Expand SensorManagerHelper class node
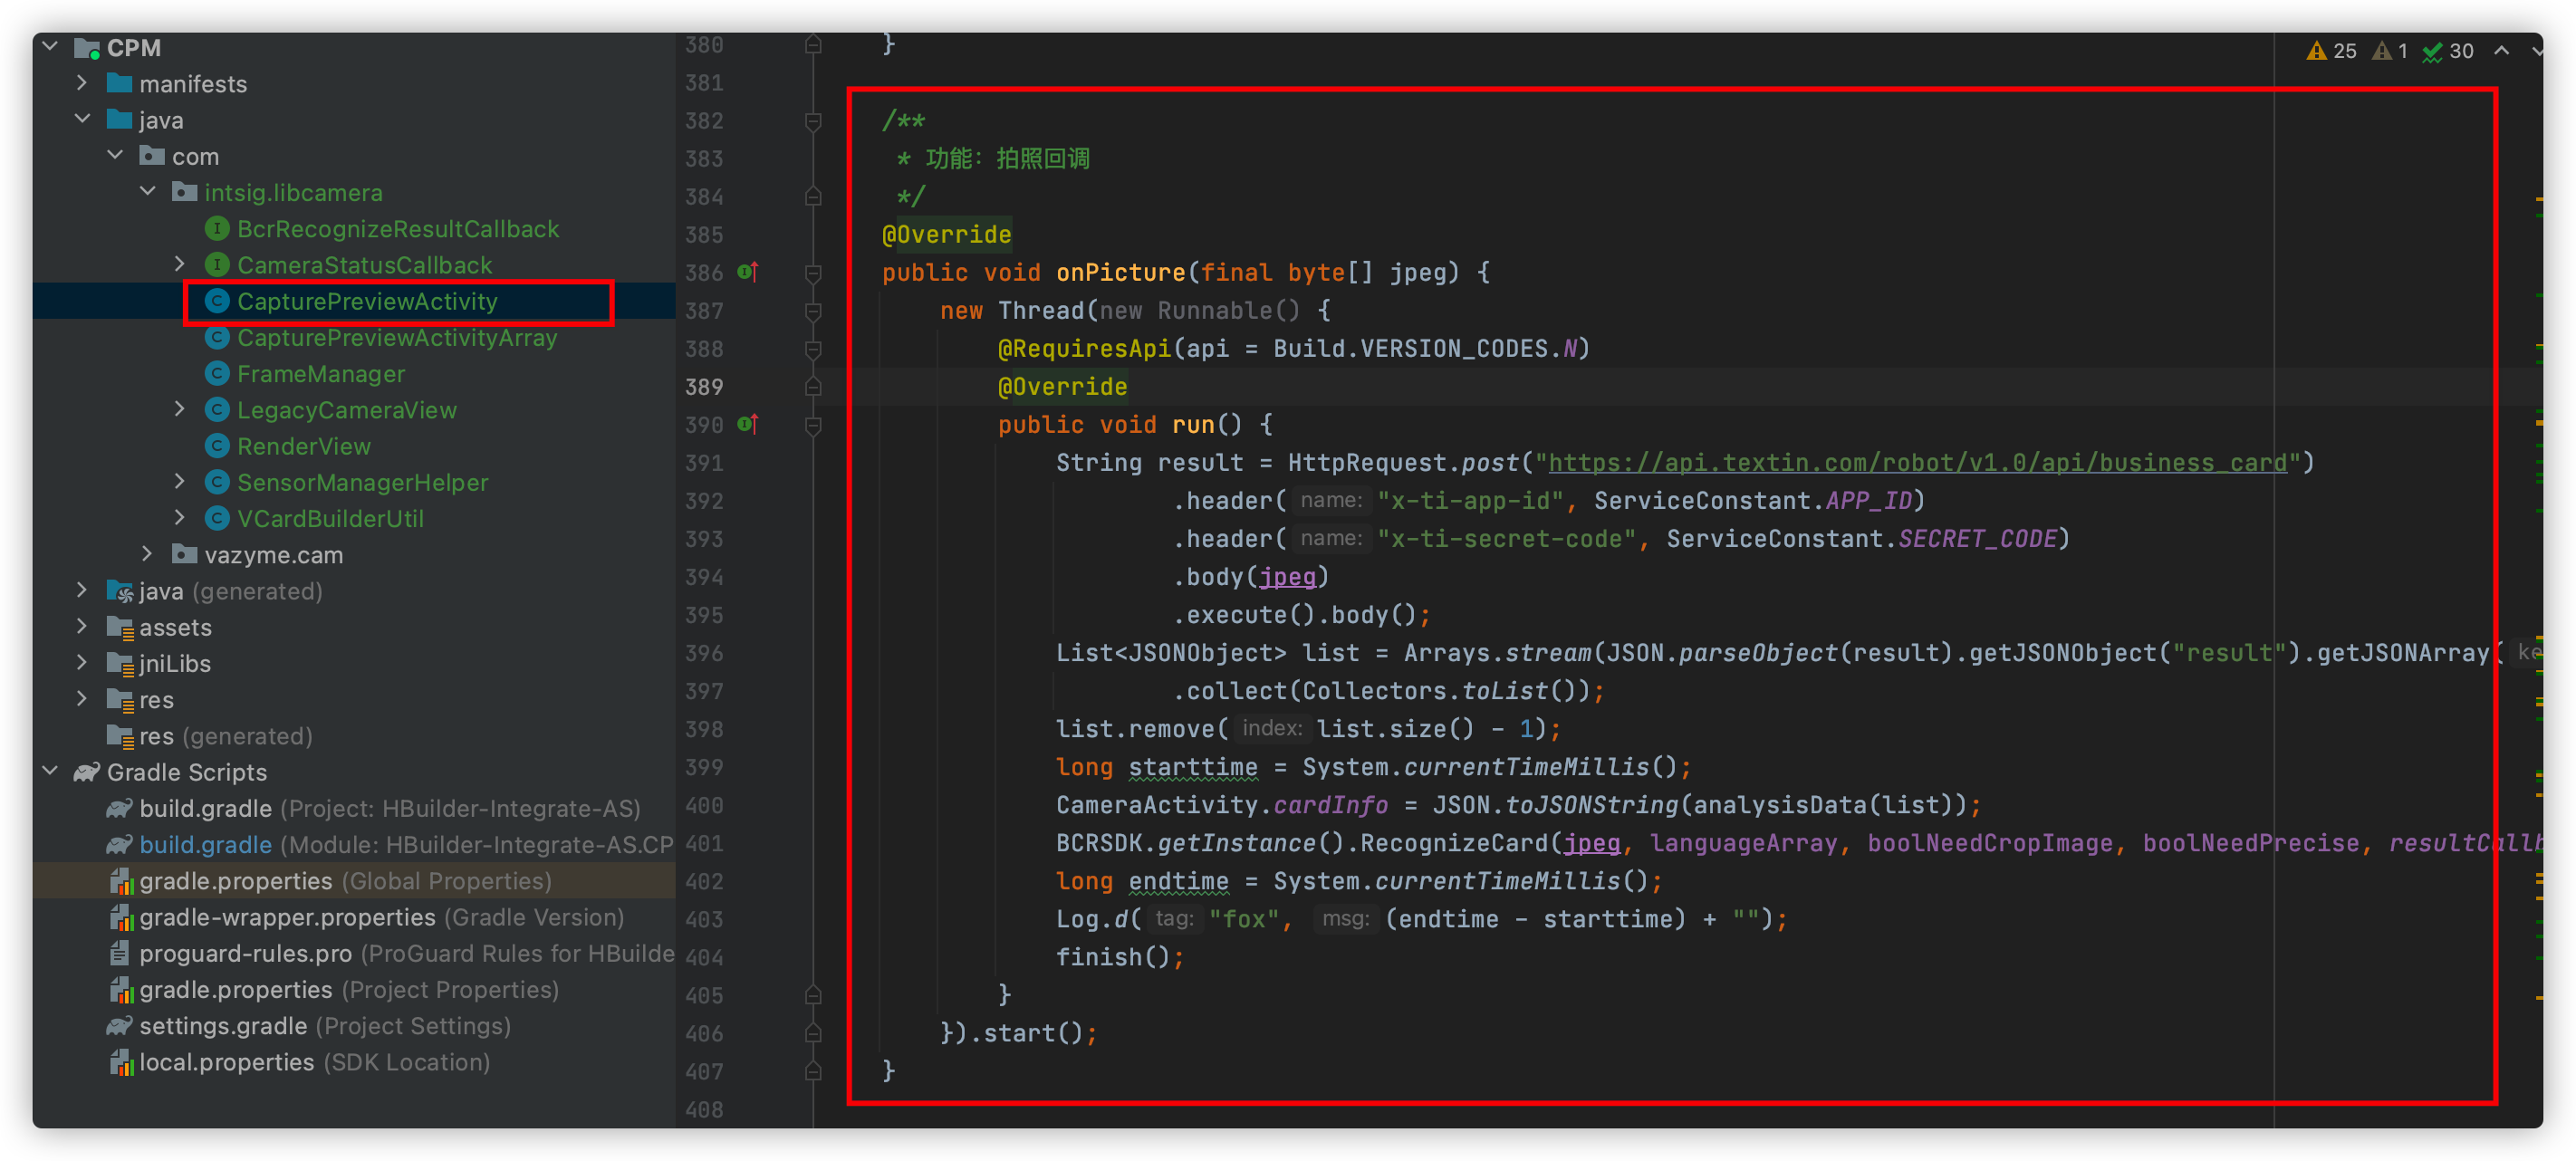The image size is (2576, 1161). click(180, 481)
